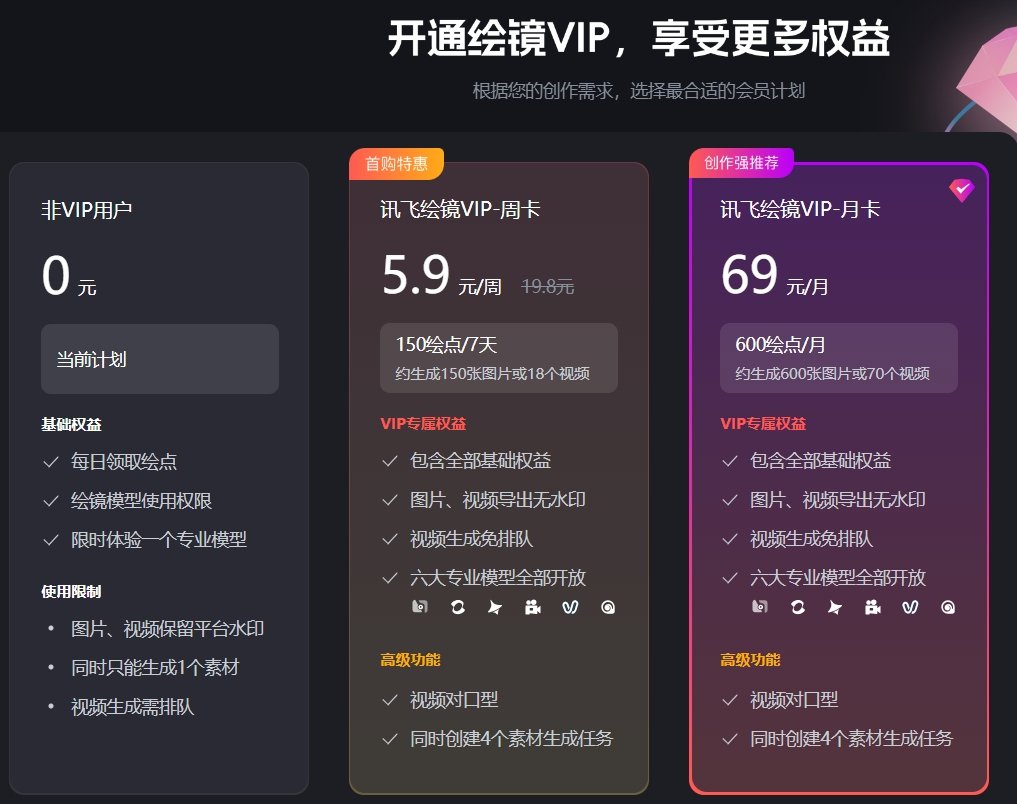Click 视频对口型 in 周卡 card
This screenshot has width=1017, height=804.
[x=453, y=699]
